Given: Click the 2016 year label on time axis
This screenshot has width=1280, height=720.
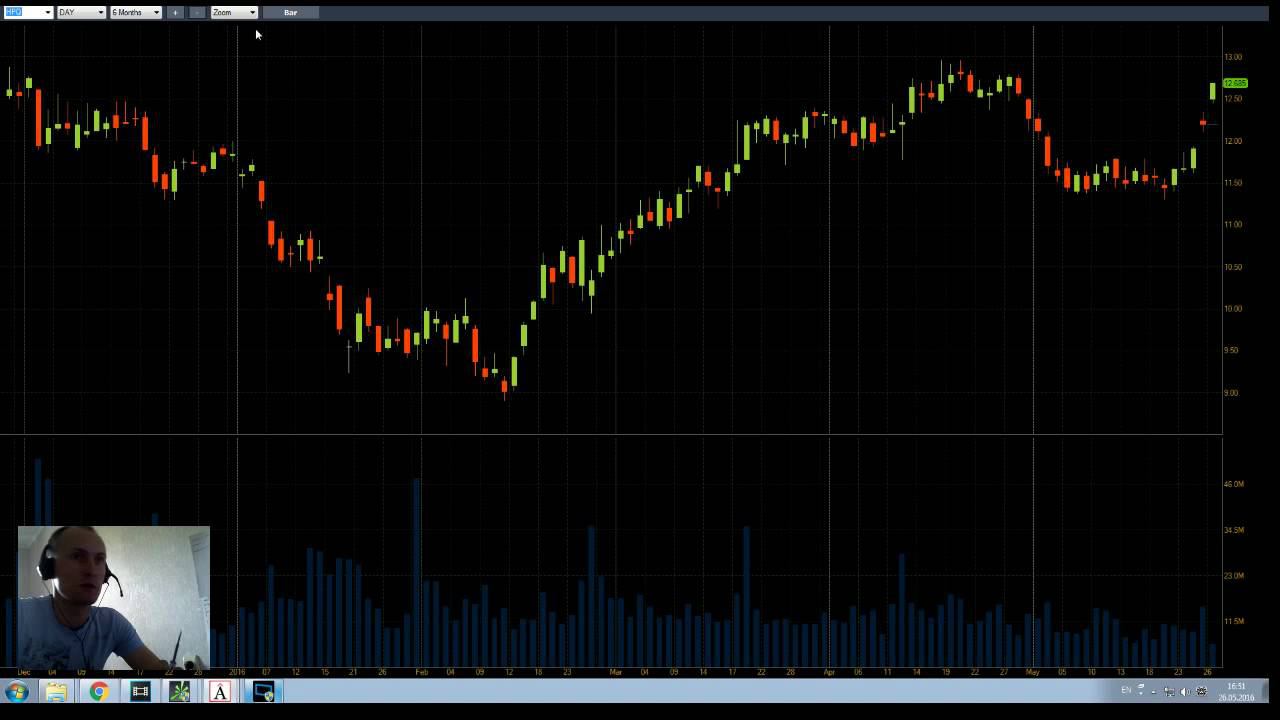Looking at the screenshot, I should click(x=237, y=672).
